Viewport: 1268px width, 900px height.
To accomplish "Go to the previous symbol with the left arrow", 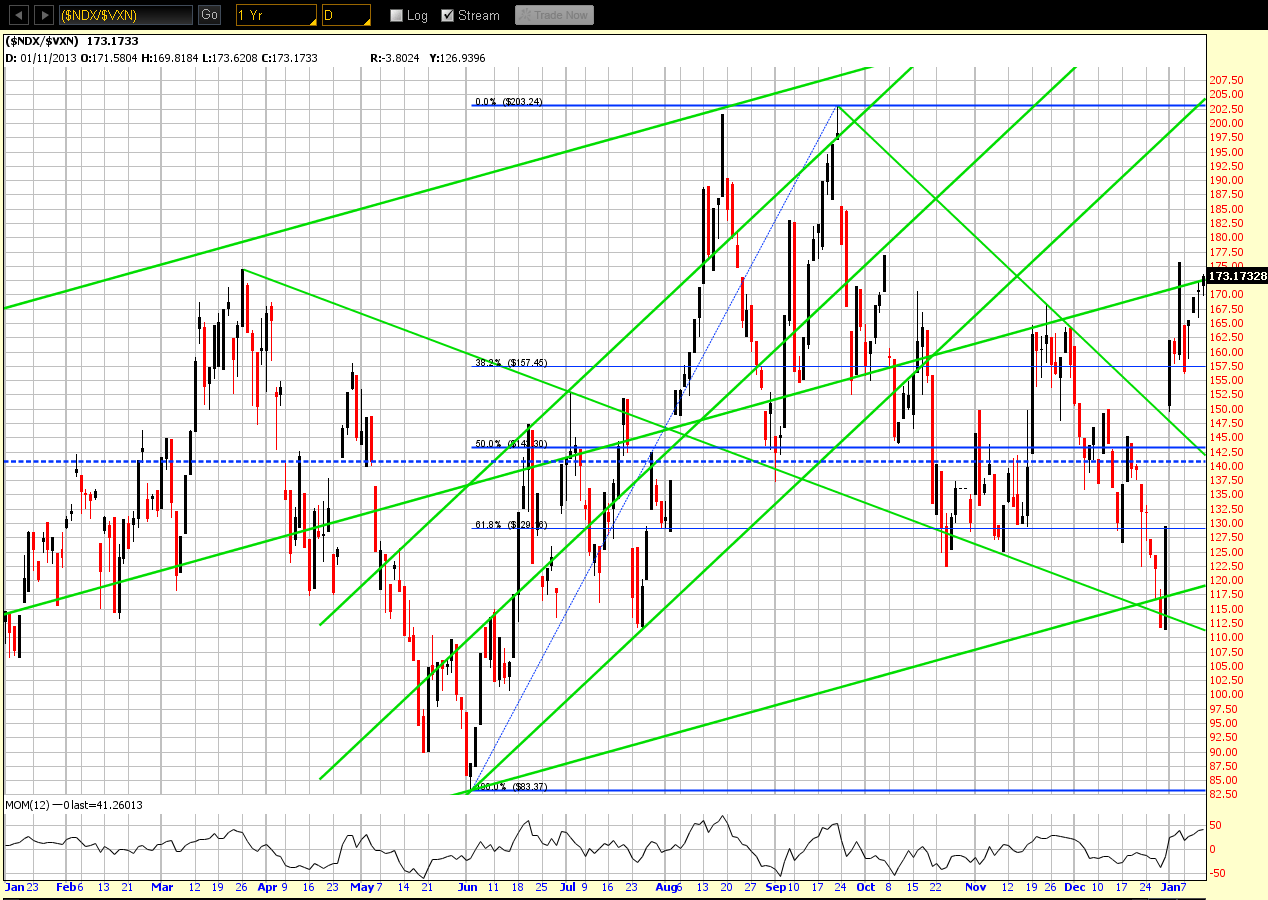I will (19, 15).
